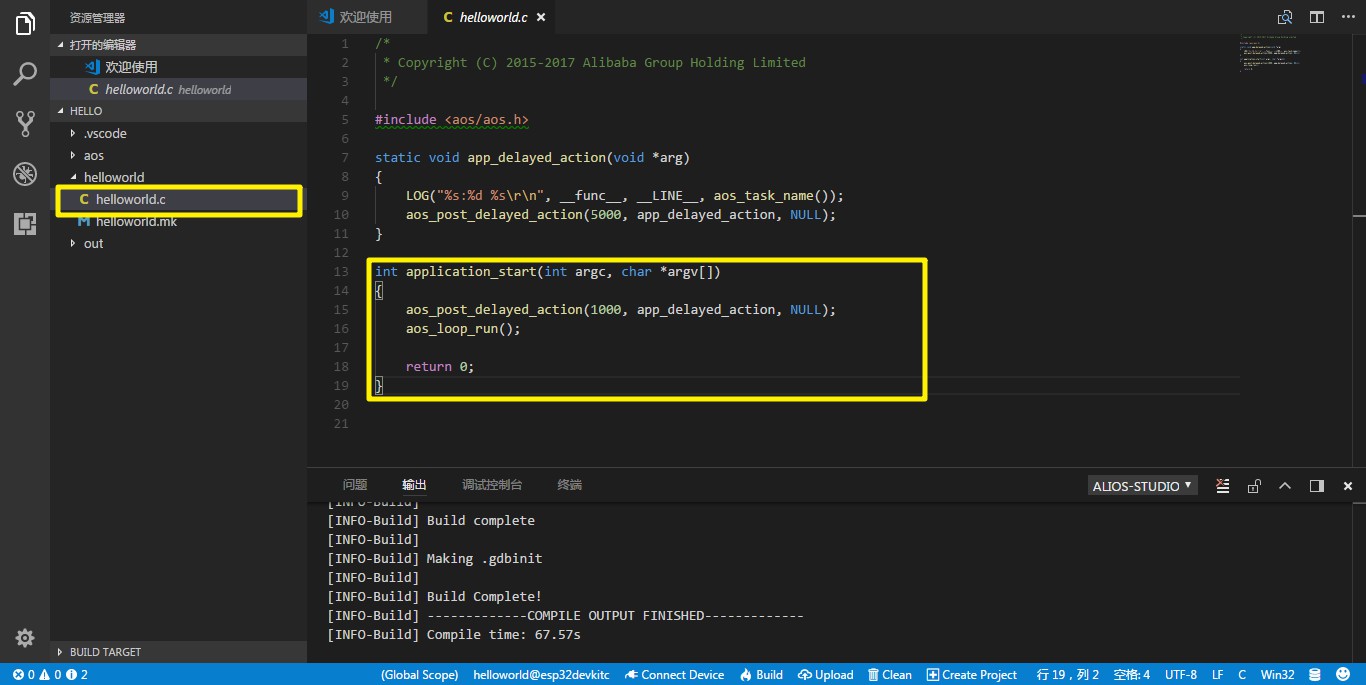Toggle output scroll lock

(x=1254, y=486)
